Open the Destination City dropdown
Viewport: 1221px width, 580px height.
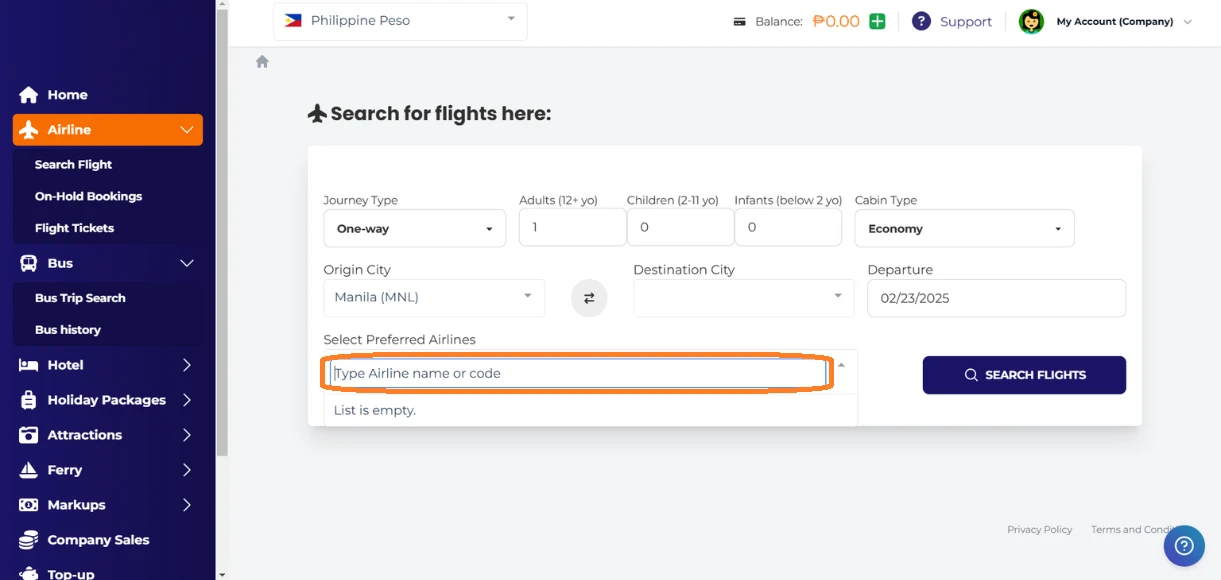pos(743,298)
